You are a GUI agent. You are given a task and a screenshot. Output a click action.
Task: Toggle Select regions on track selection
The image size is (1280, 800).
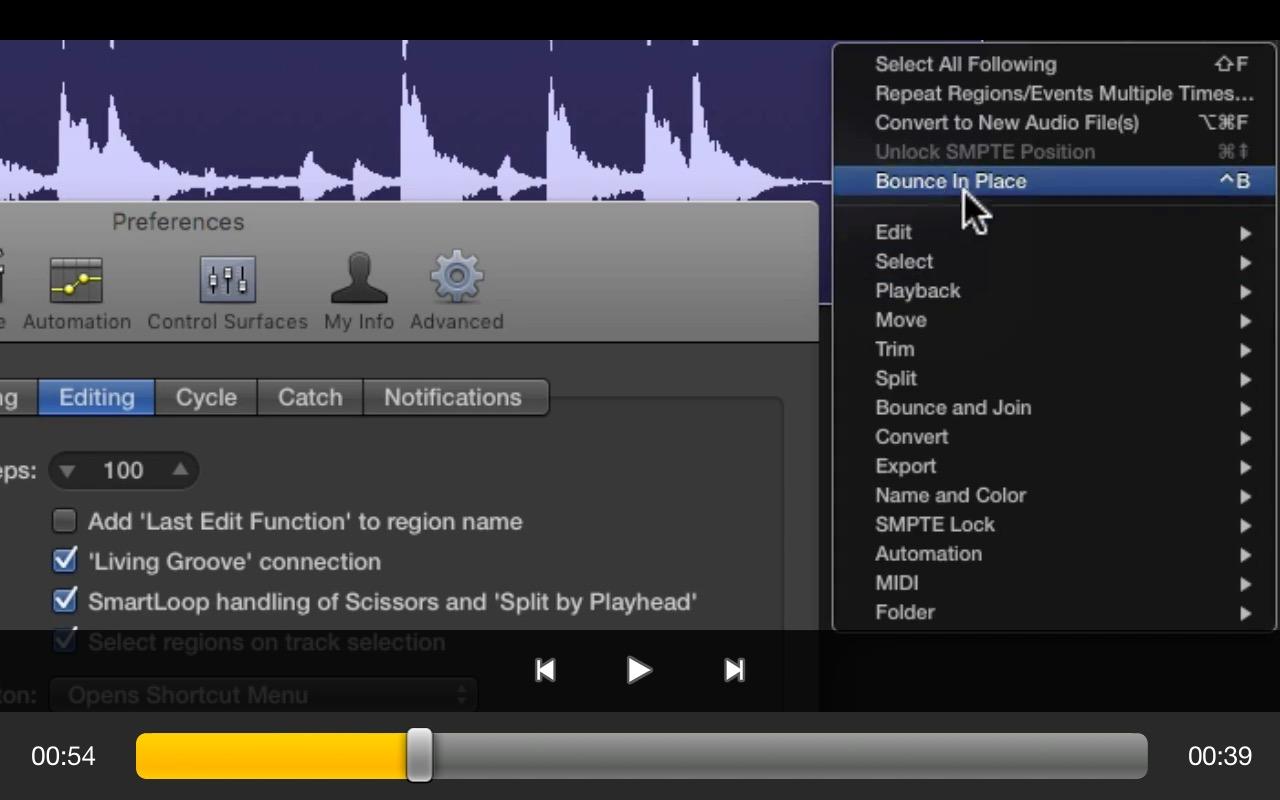click(65, 641)
